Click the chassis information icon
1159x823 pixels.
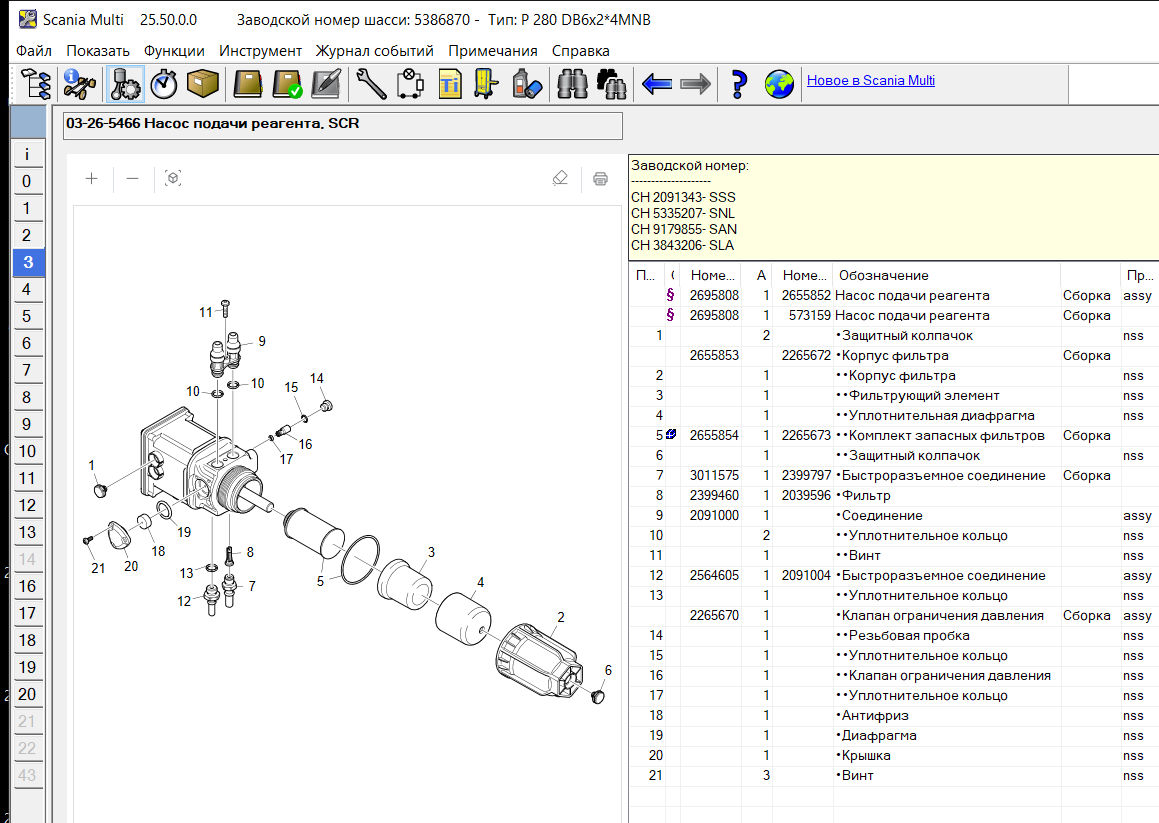(x=79, y=84)
